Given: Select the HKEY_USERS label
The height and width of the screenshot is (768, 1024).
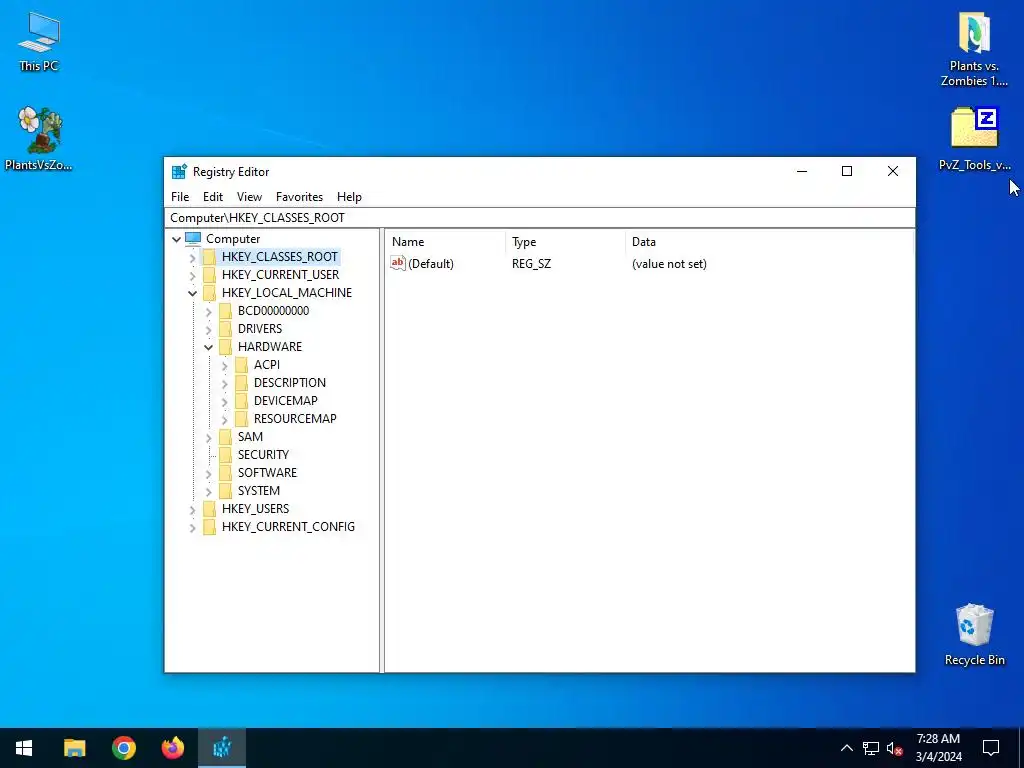Looking at the screenshot, I should [255, 508].
